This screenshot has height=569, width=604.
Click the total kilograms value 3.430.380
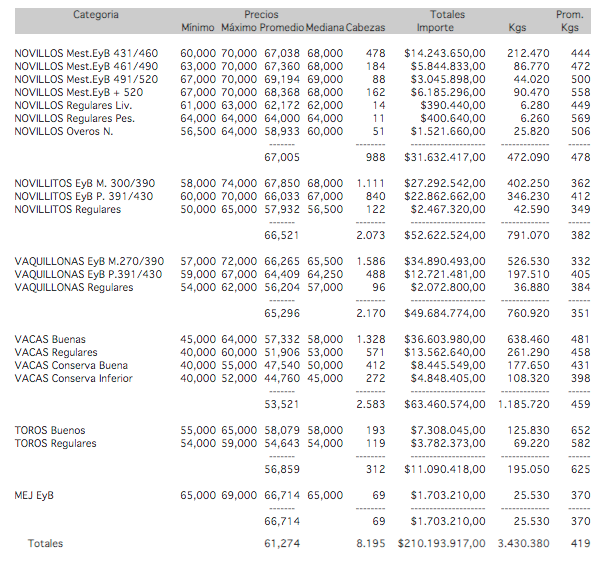(524, 543)
